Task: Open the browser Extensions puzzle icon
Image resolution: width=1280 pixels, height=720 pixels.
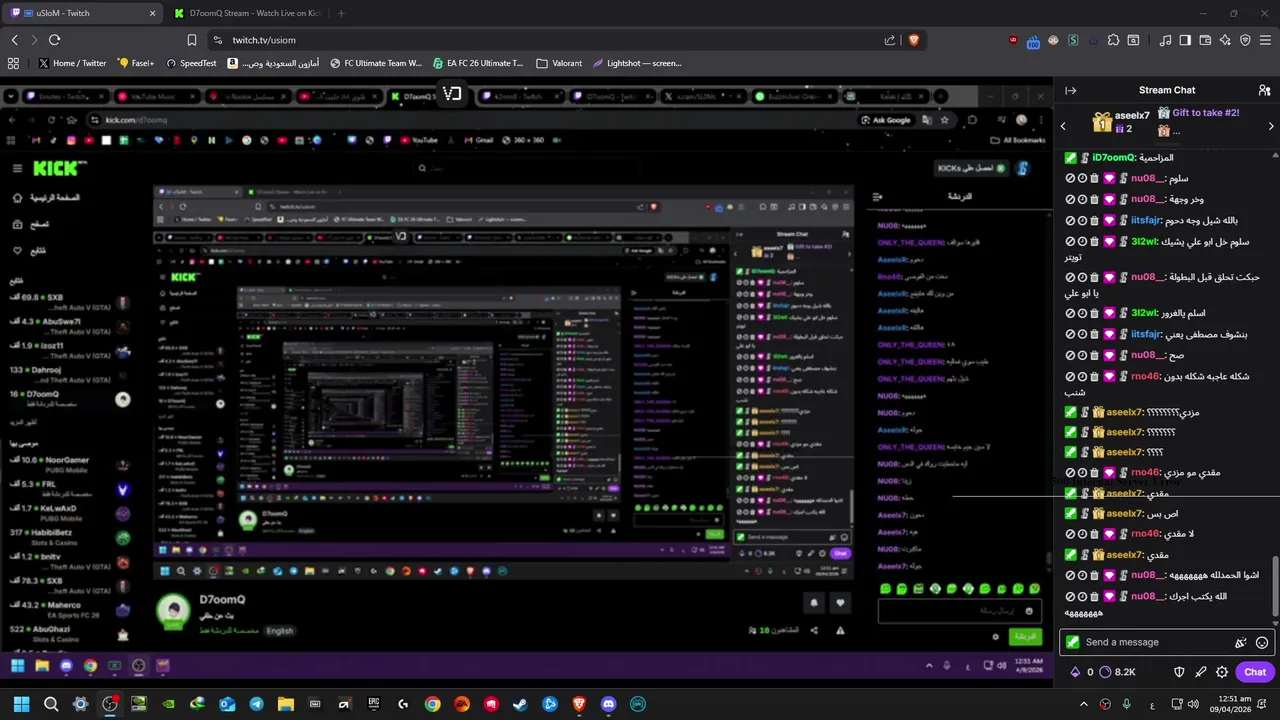Action: click(x=1113, y=40)
